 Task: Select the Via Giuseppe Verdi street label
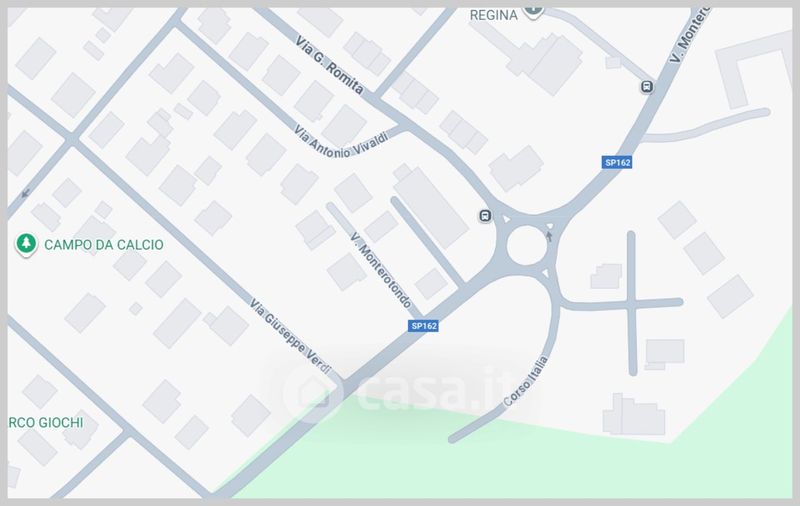[x=291, y=337]
